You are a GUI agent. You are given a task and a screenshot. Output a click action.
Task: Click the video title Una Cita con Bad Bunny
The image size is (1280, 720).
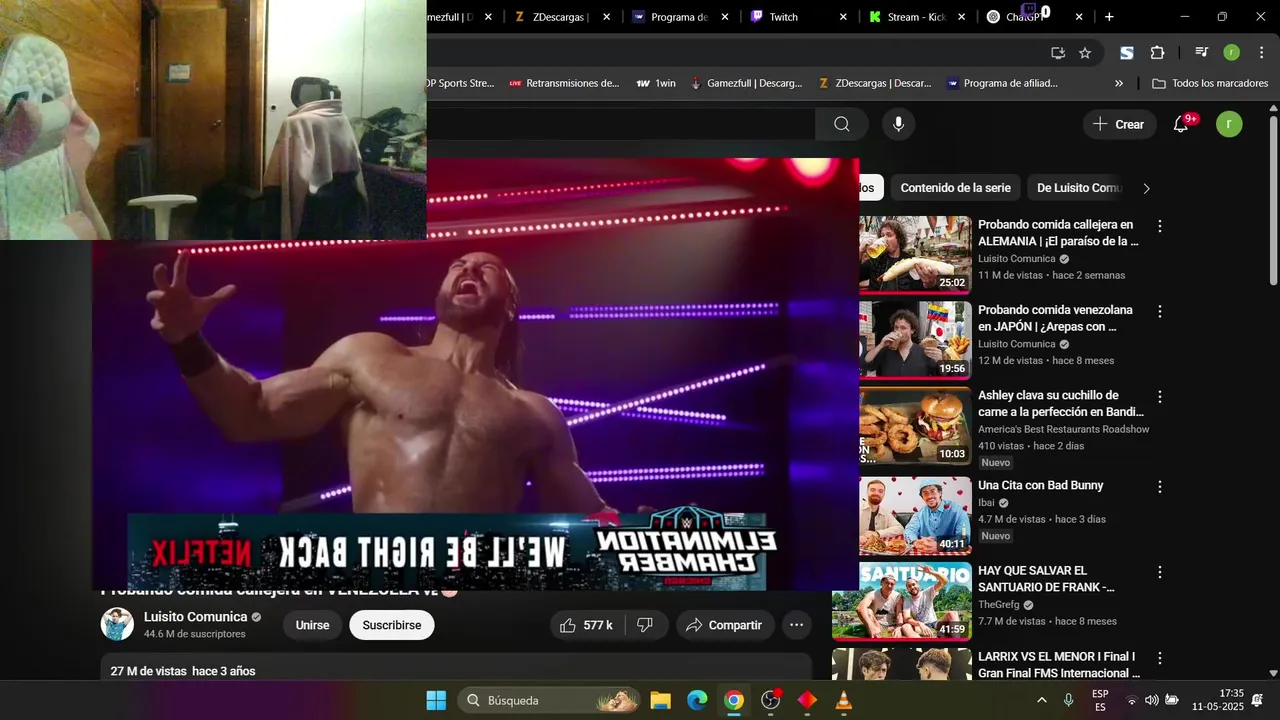coord(1041,485)
